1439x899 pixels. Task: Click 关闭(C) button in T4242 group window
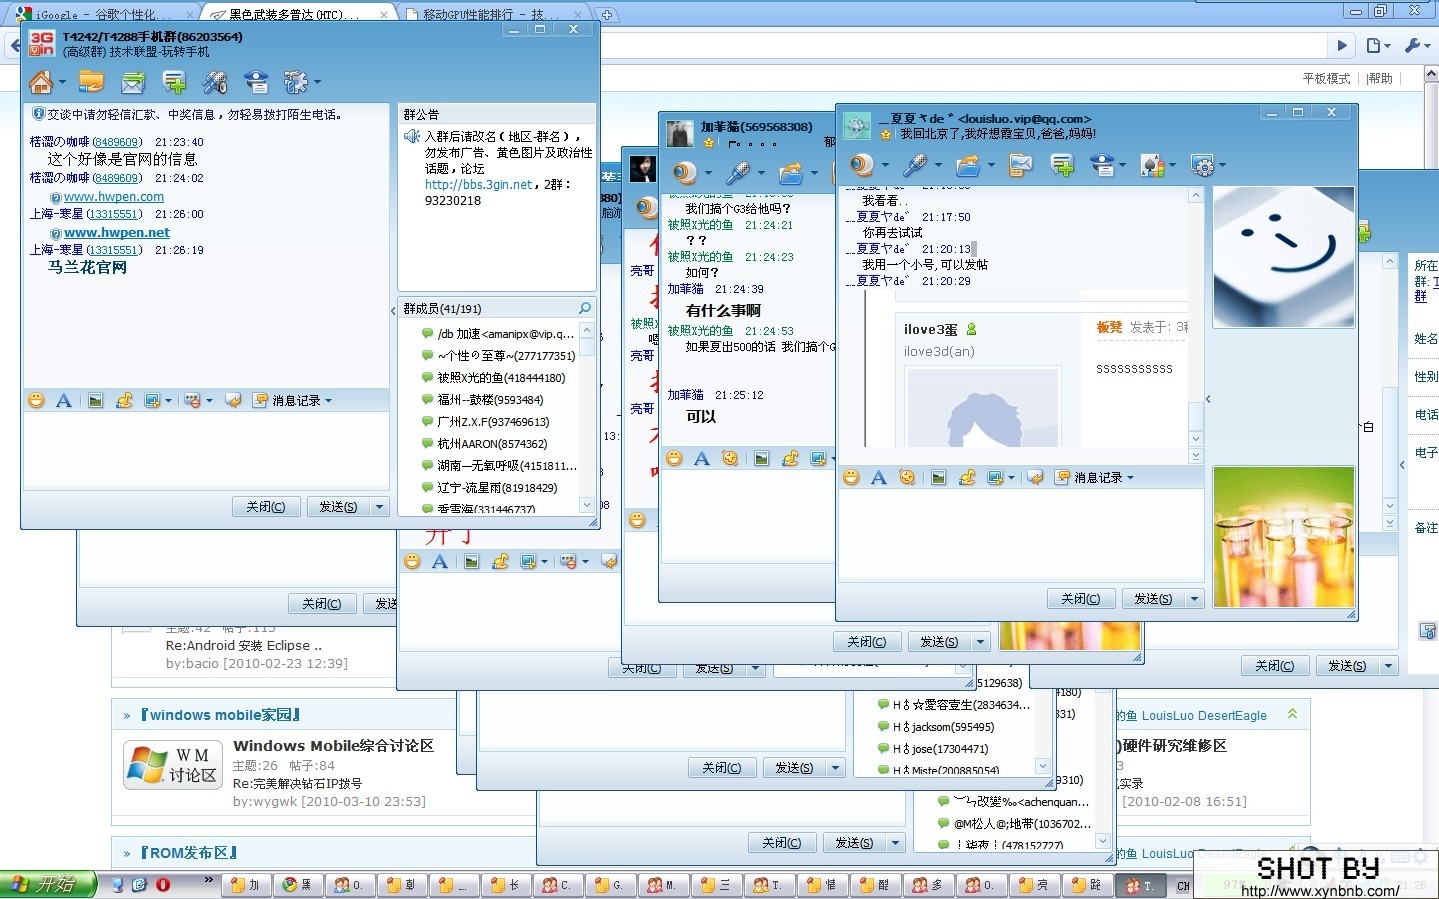(265, 507)
